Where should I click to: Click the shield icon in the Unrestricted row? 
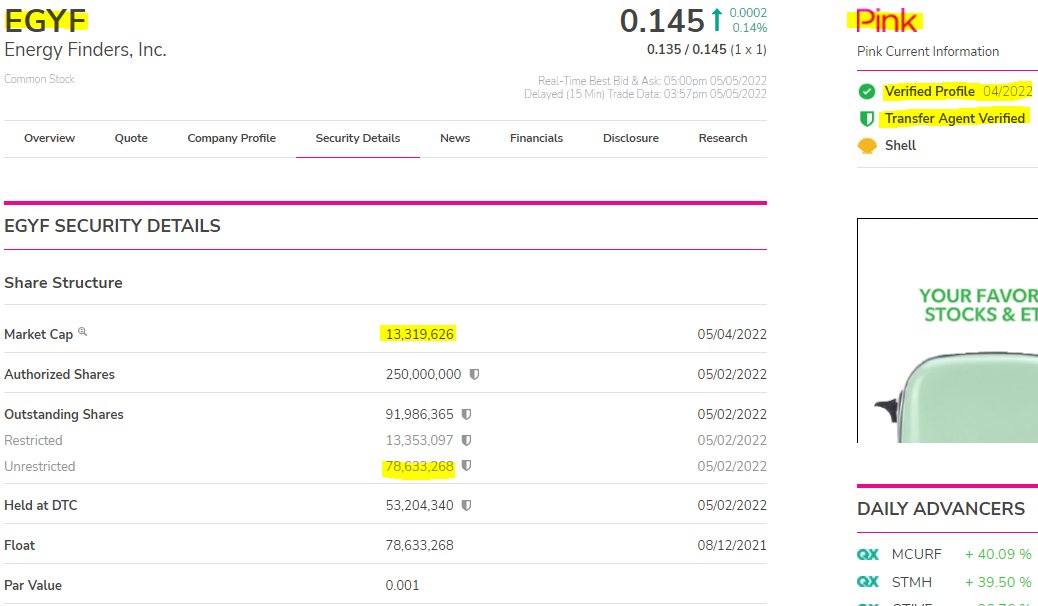coord(466,466)
